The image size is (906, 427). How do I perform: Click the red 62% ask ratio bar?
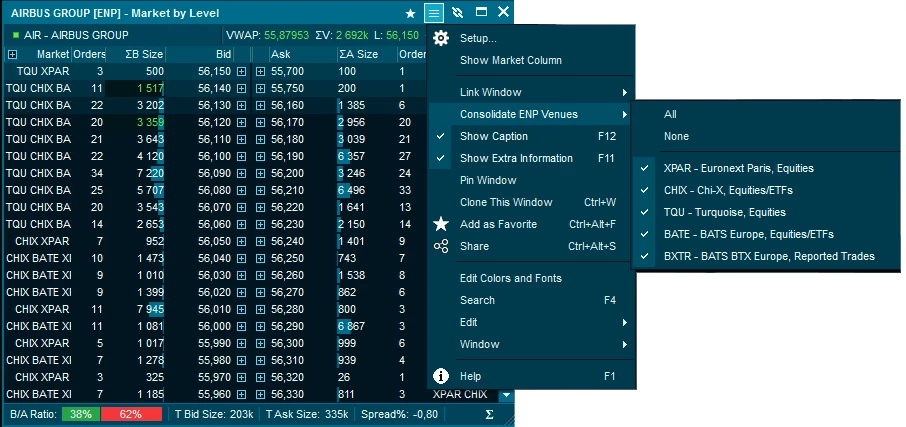tap(131, 414)
